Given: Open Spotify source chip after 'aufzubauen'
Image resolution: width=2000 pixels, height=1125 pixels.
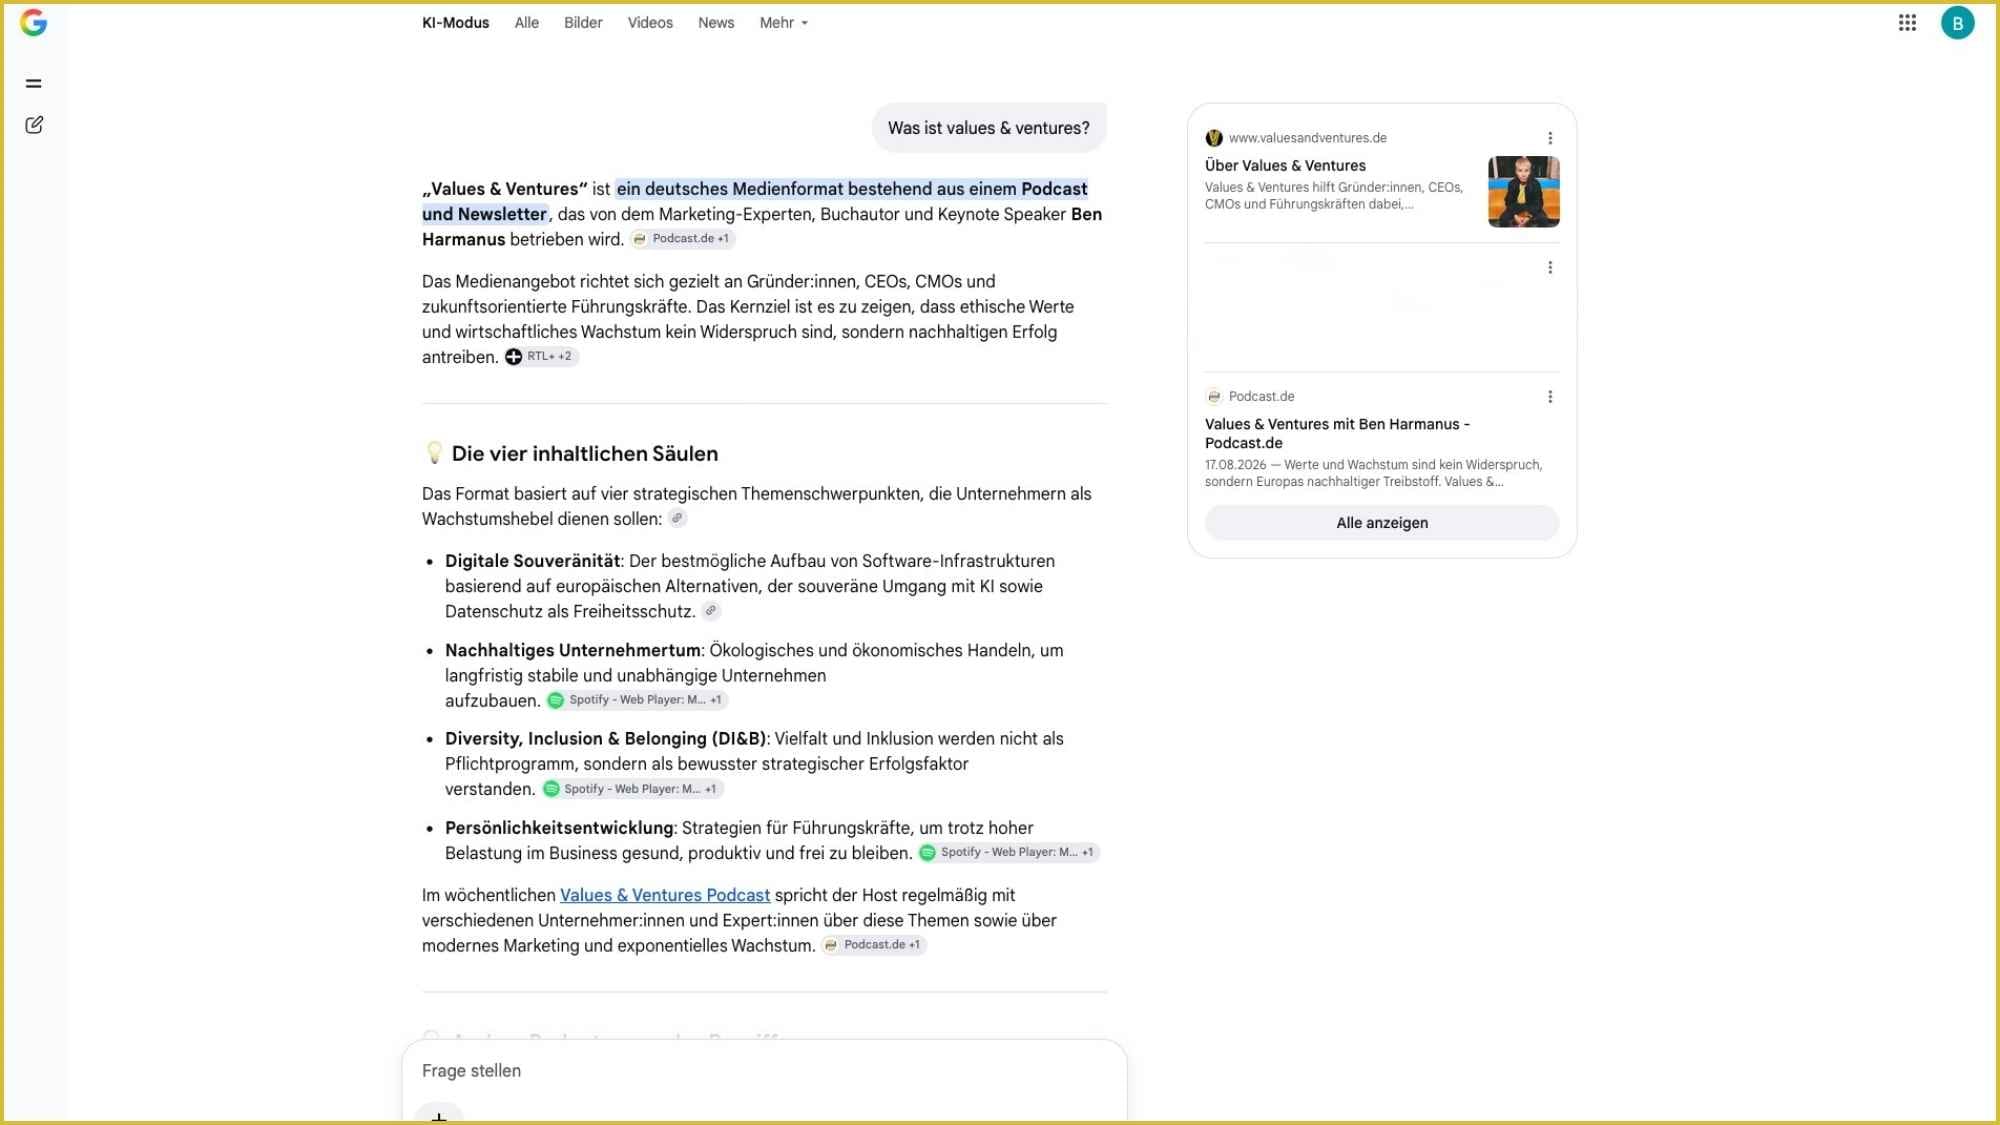Looking at the screenshot, I should coord(636,700).
